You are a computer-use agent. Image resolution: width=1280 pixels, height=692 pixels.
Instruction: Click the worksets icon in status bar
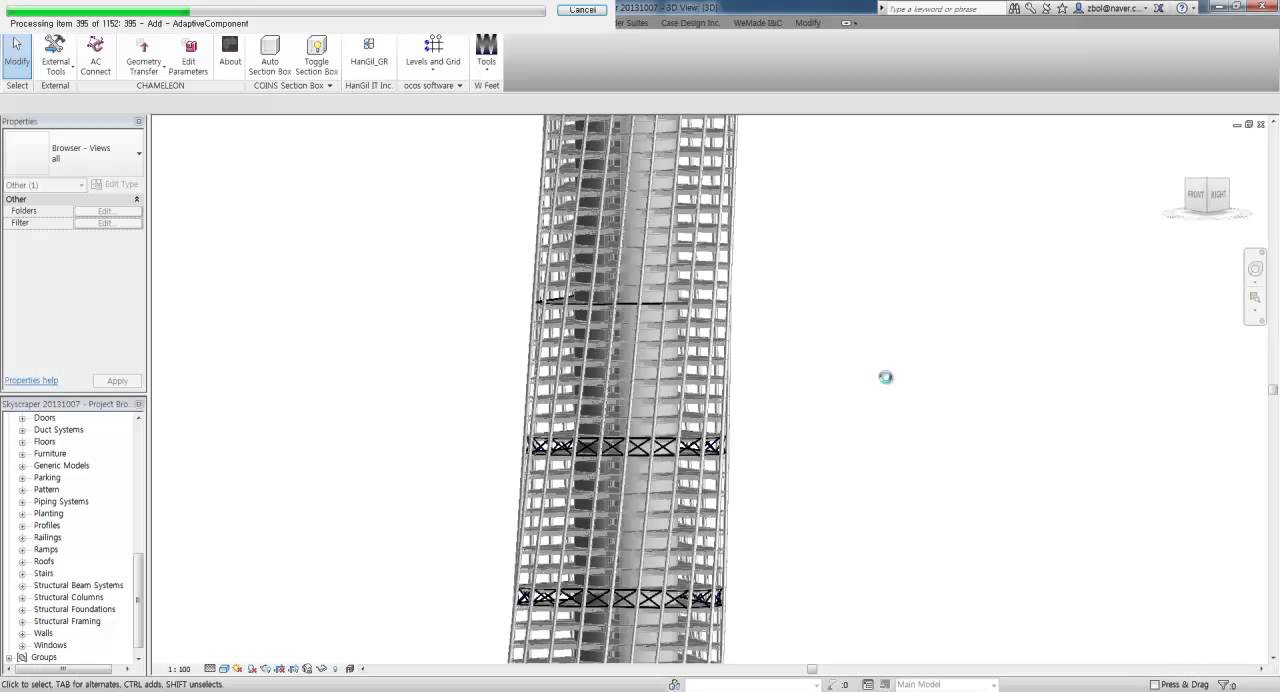point(674,685)
